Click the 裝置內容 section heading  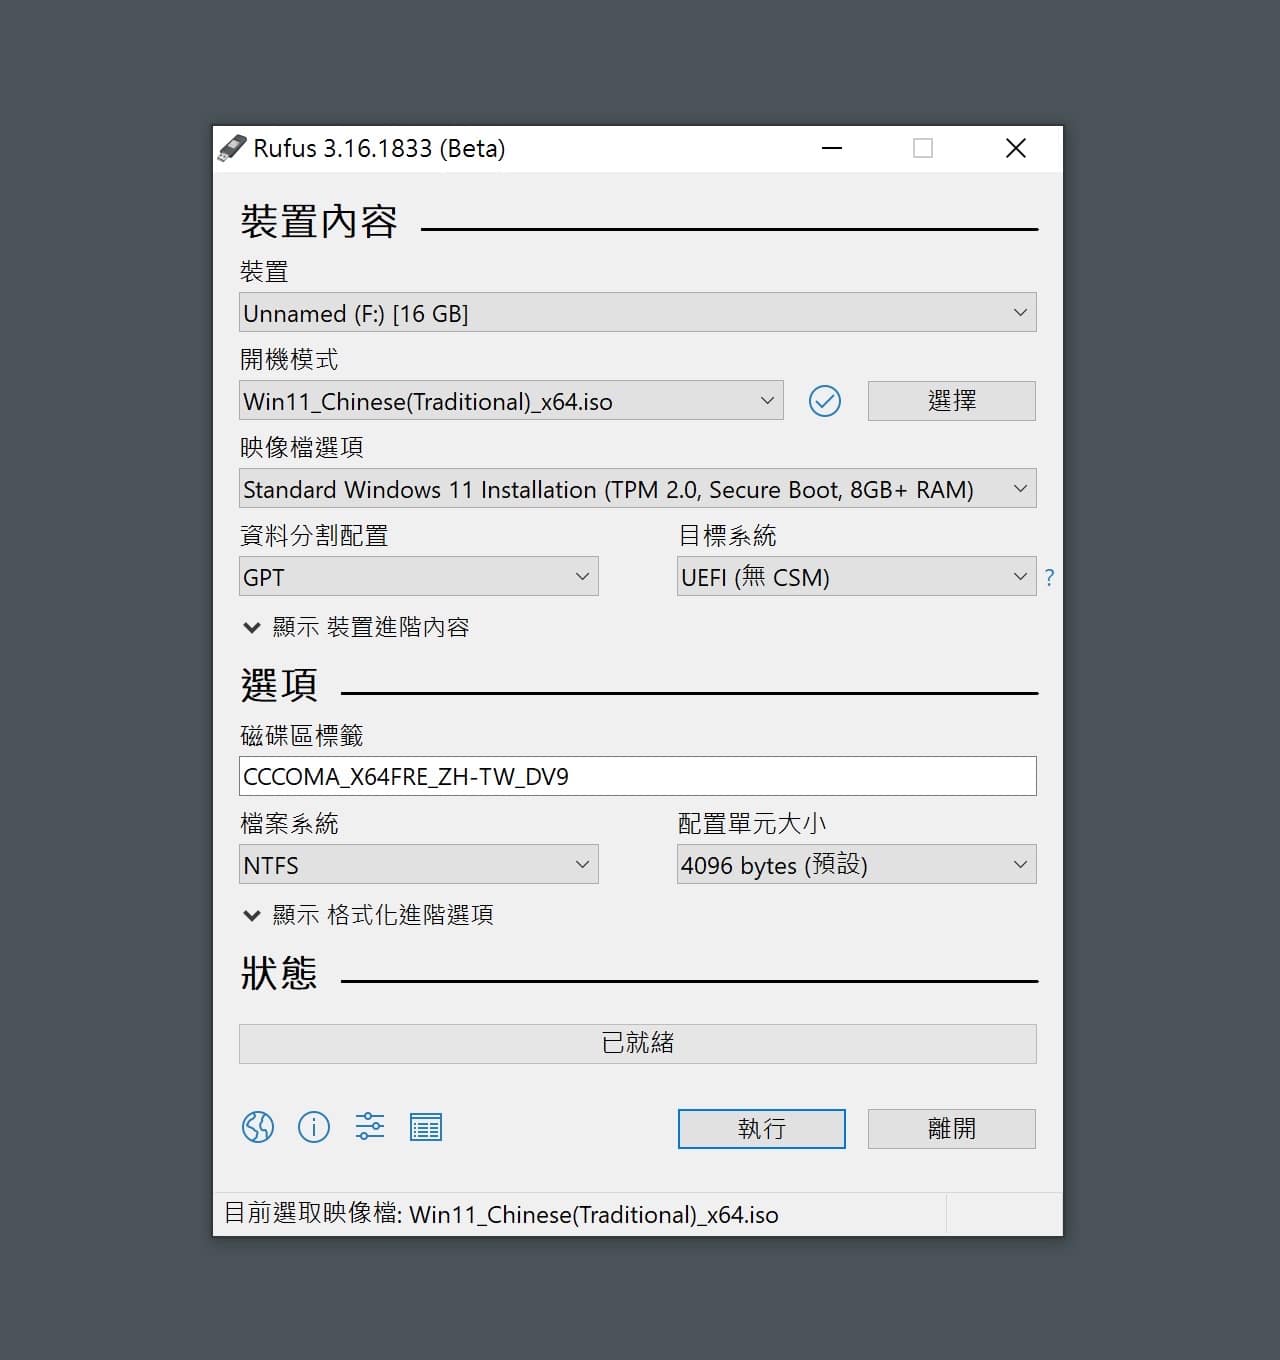pyautogui.click(x=319, y=222)
